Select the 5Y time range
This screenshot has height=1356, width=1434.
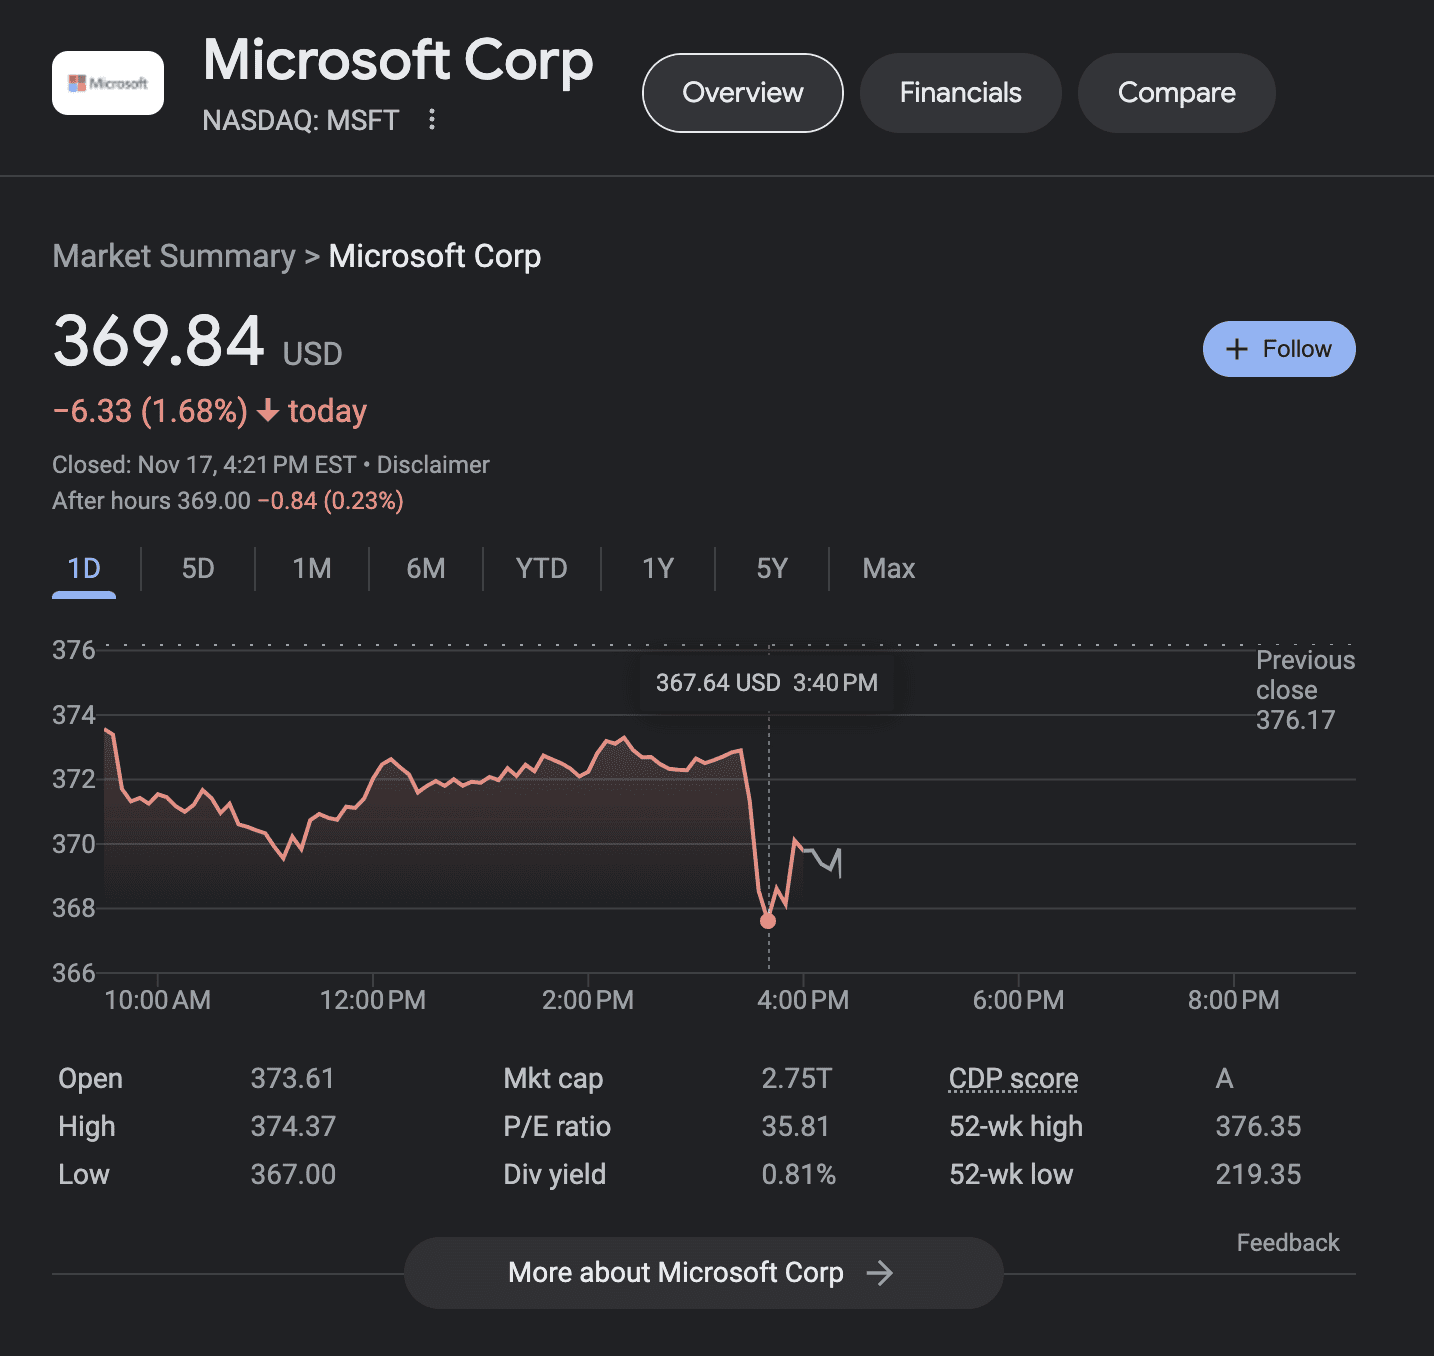click(771, 568)
